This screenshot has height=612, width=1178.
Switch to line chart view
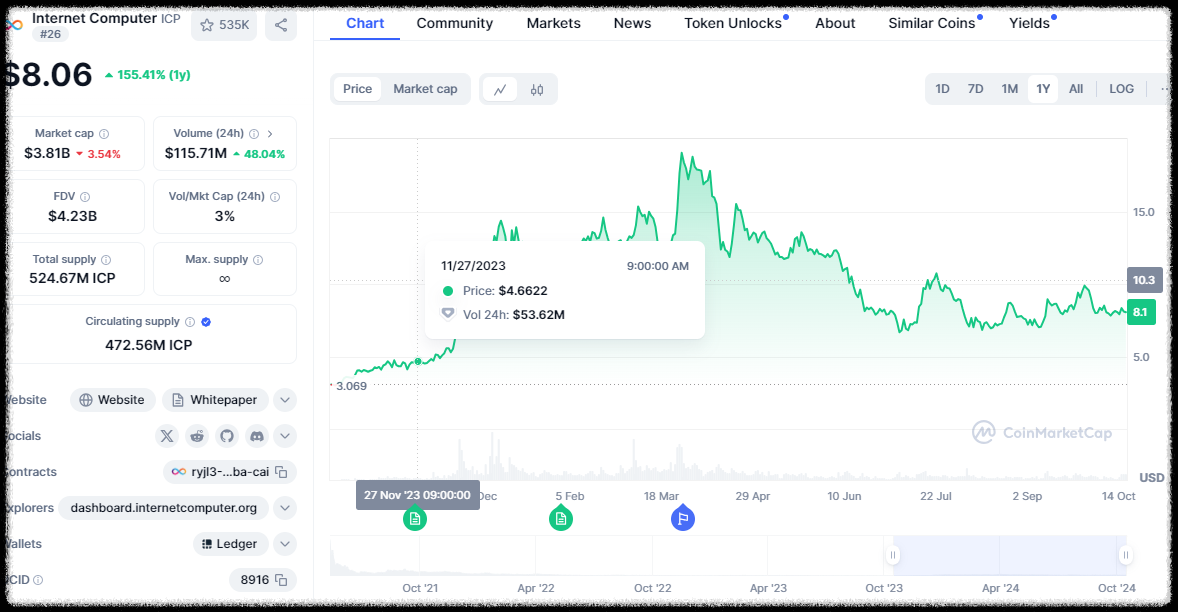pyautogui.click(x=500, y=89)
